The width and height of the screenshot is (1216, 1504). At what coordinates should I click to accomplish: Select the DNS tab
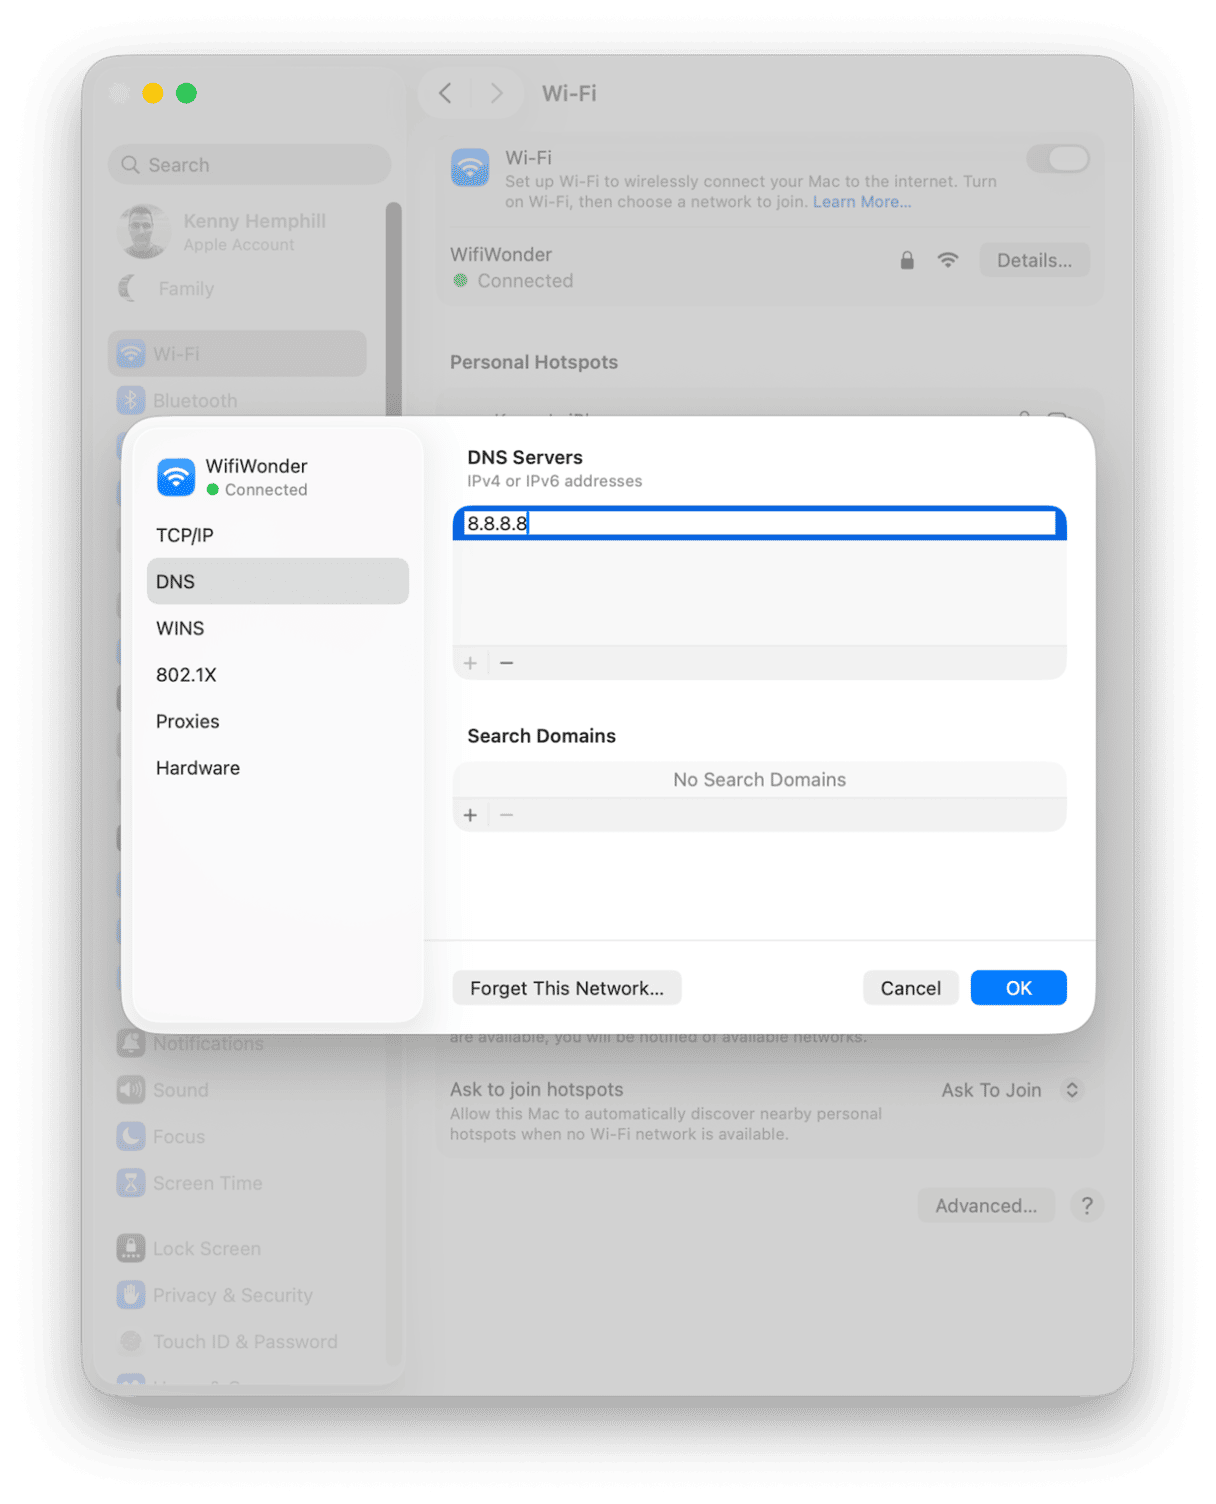point(277,581)
